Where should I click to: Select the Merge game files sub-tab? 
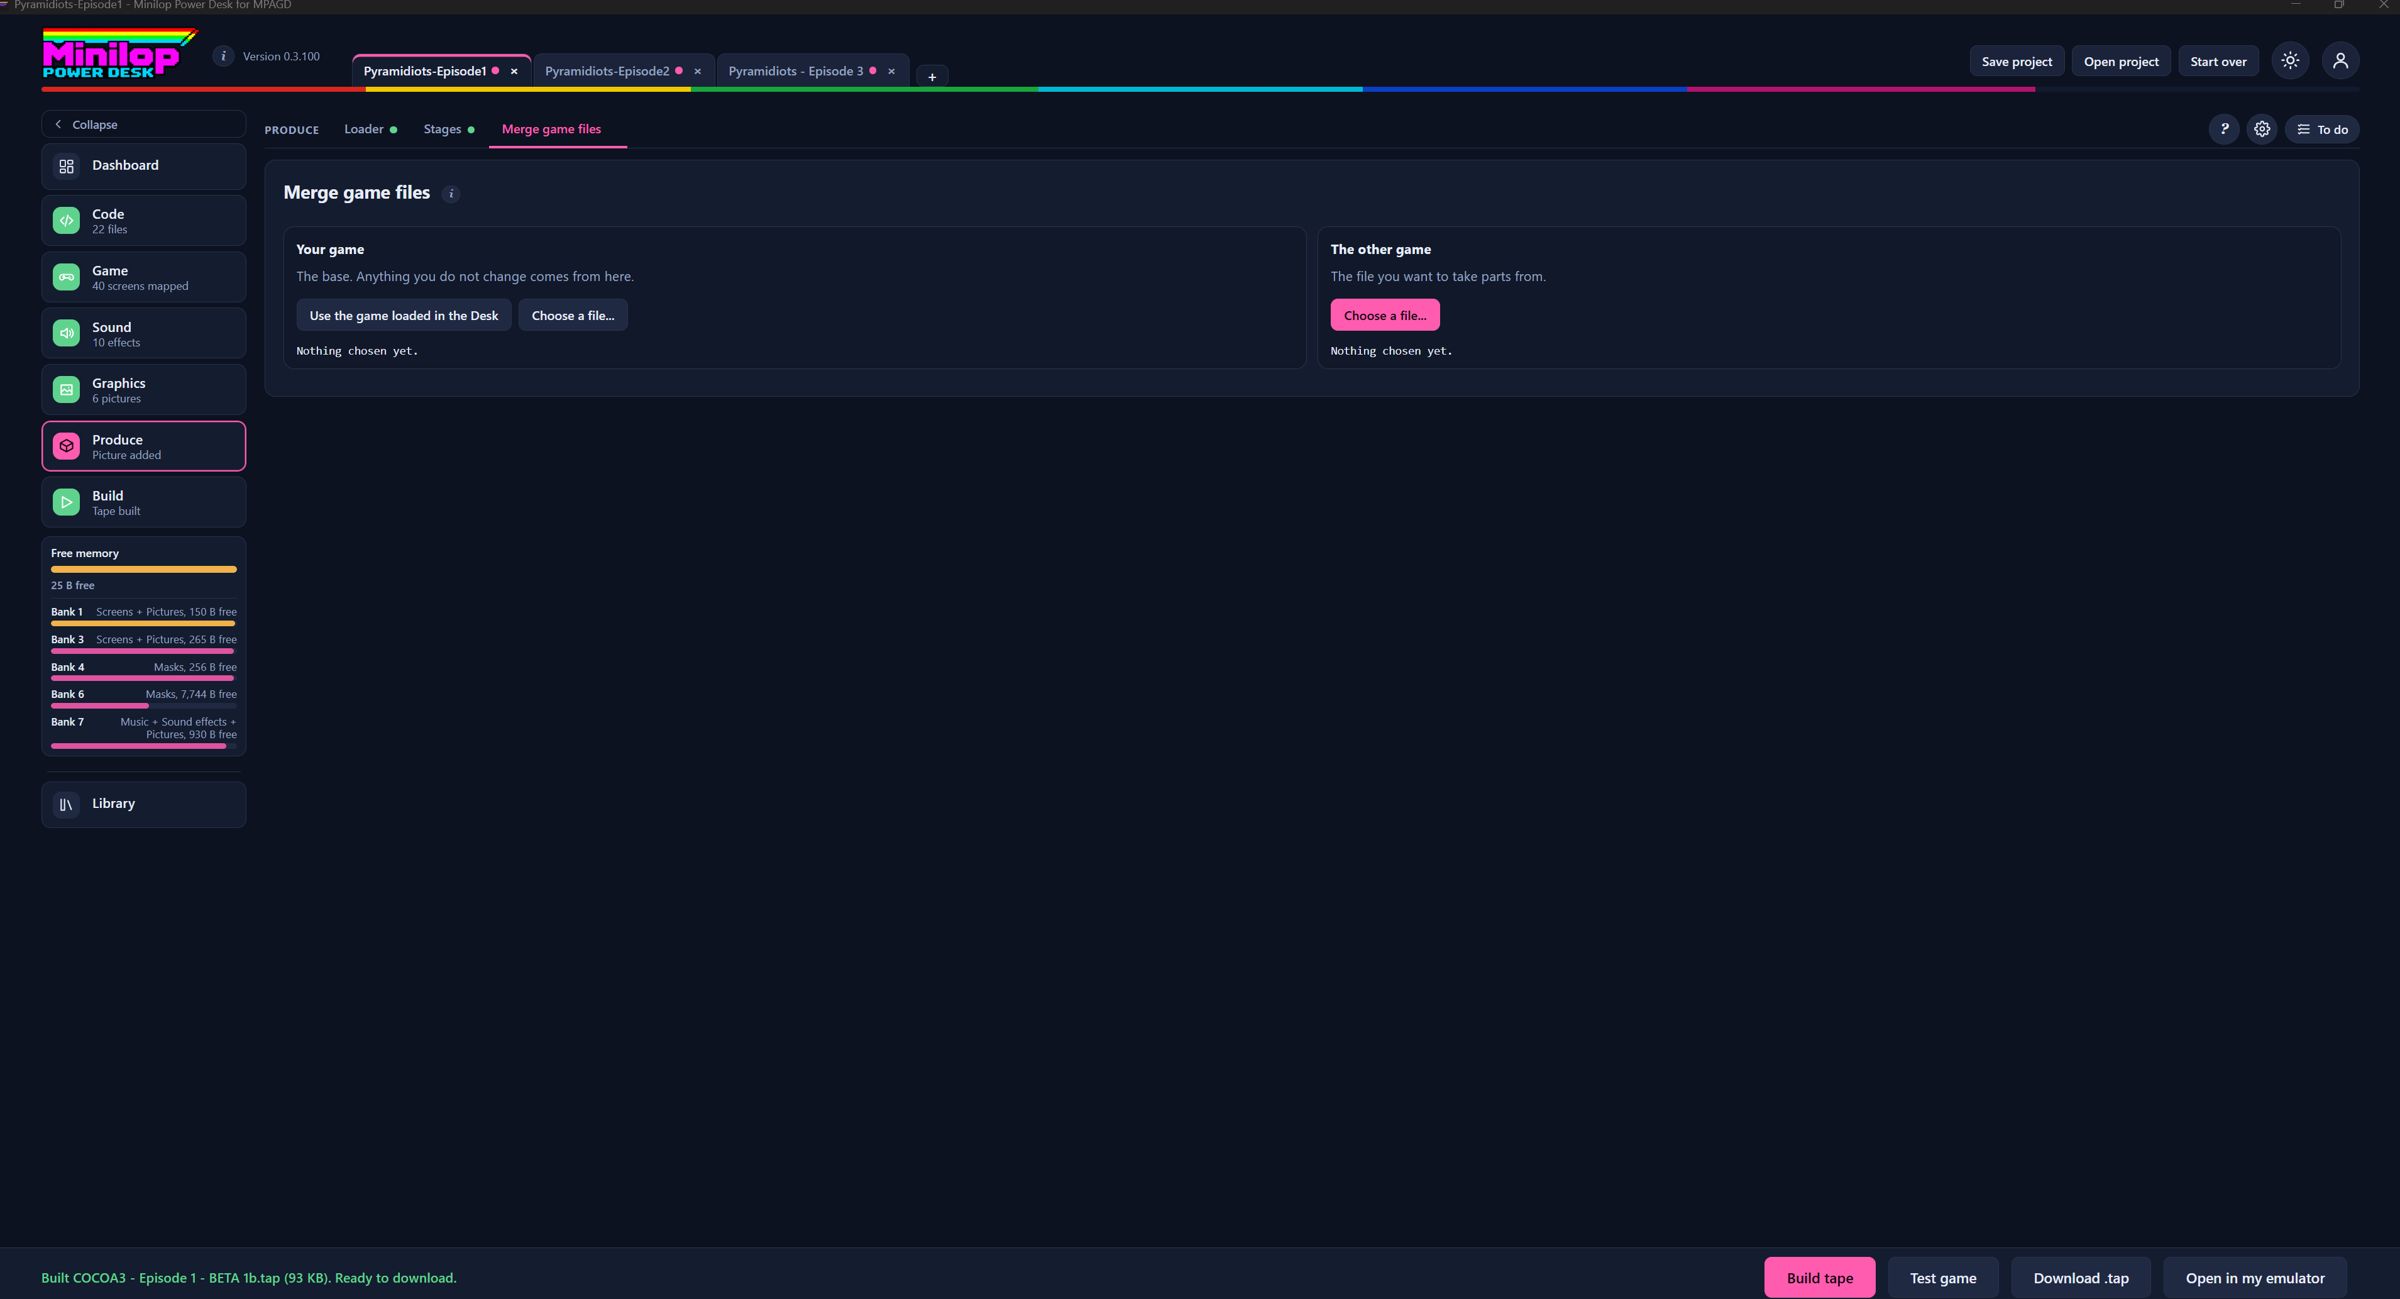click(551, 129)
